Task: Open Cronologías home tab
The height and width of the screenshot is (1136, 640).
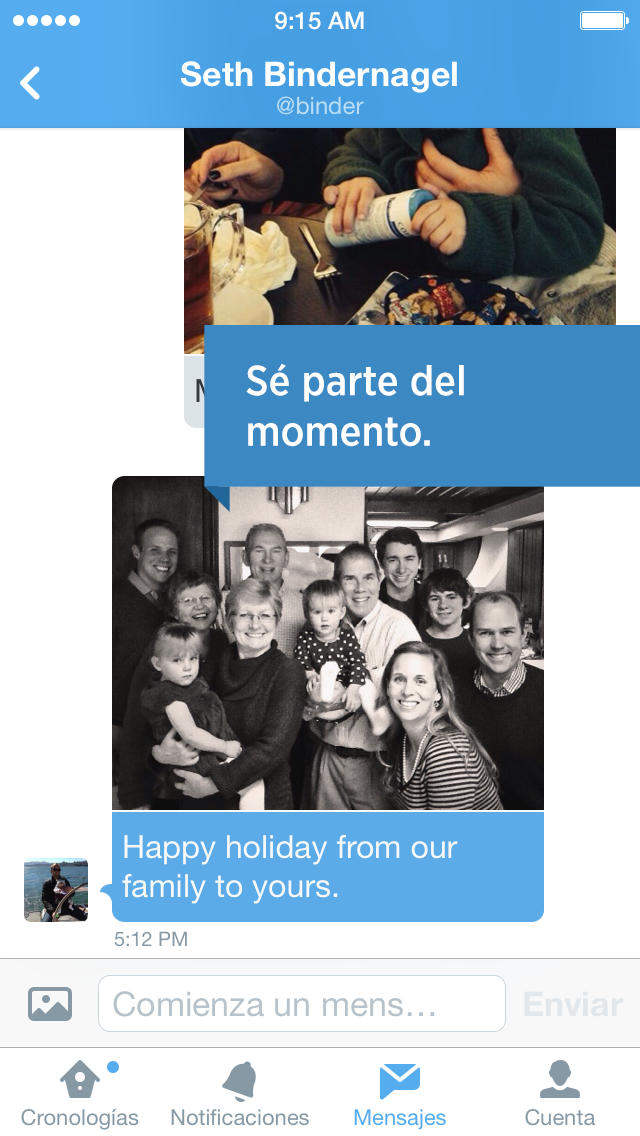Action: [x=80, y=1094]
